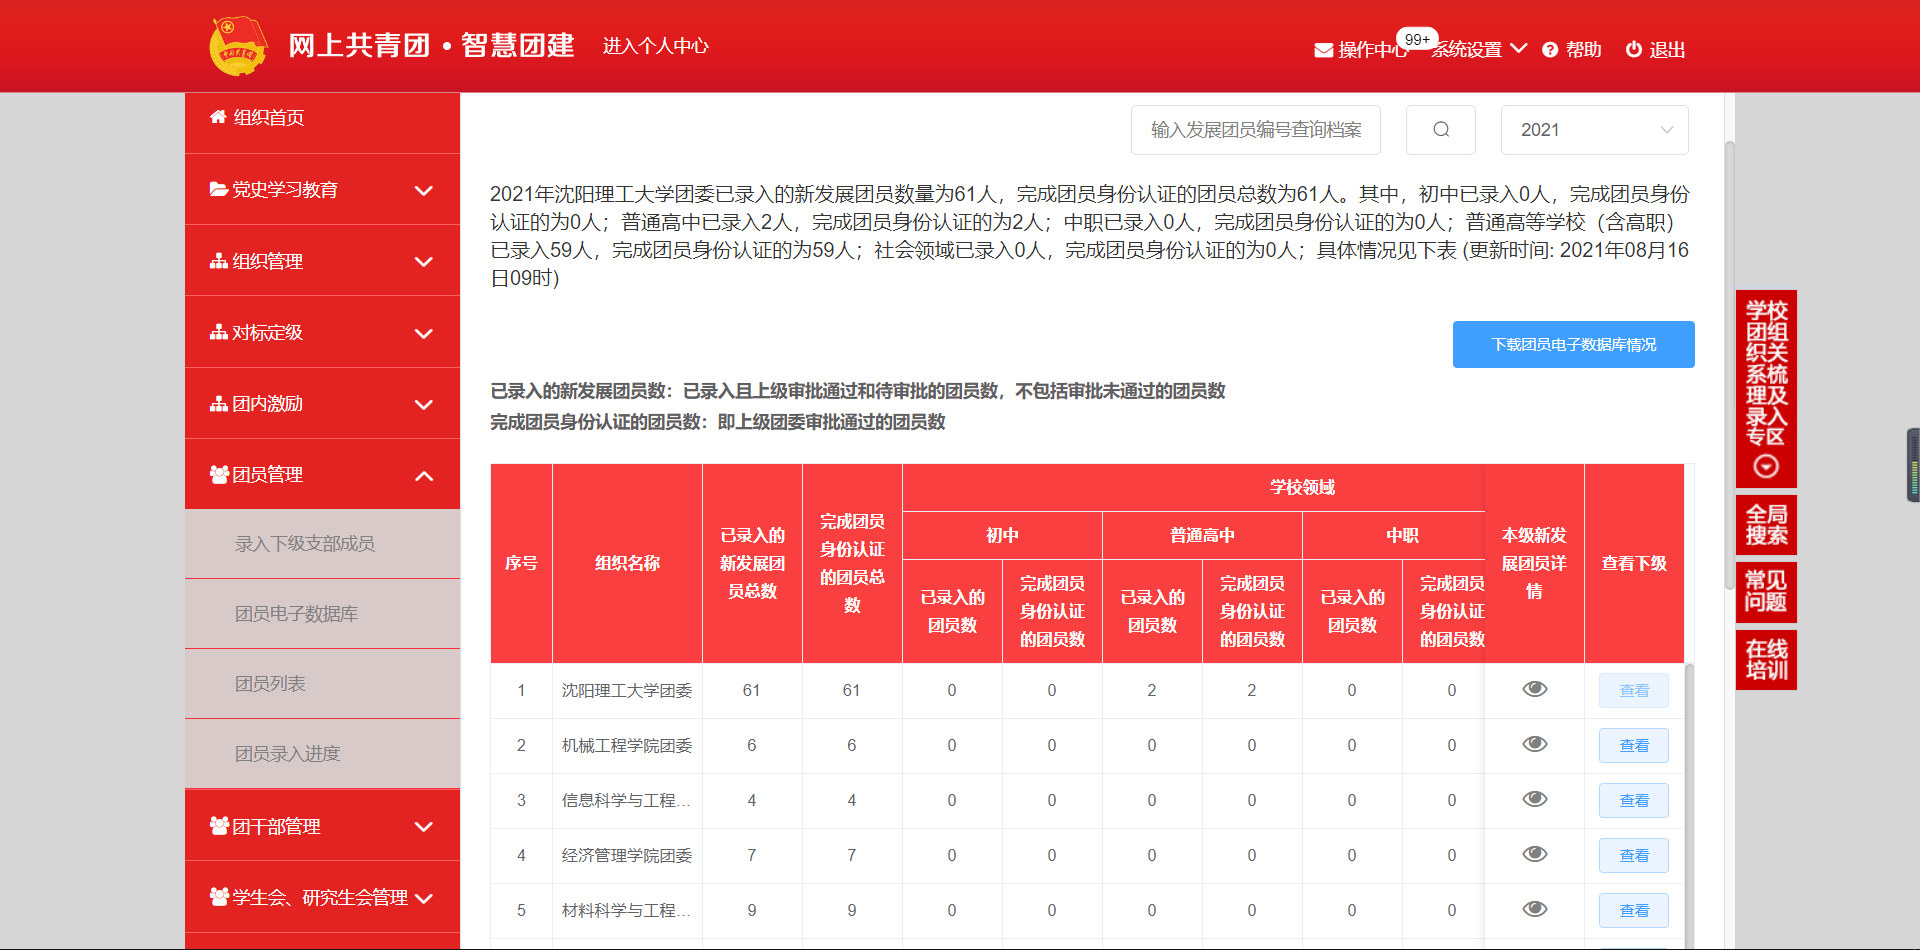Collapse 团员管理 menu chevron
This screenshot has width=1920, height=950.
pos(424,476)
